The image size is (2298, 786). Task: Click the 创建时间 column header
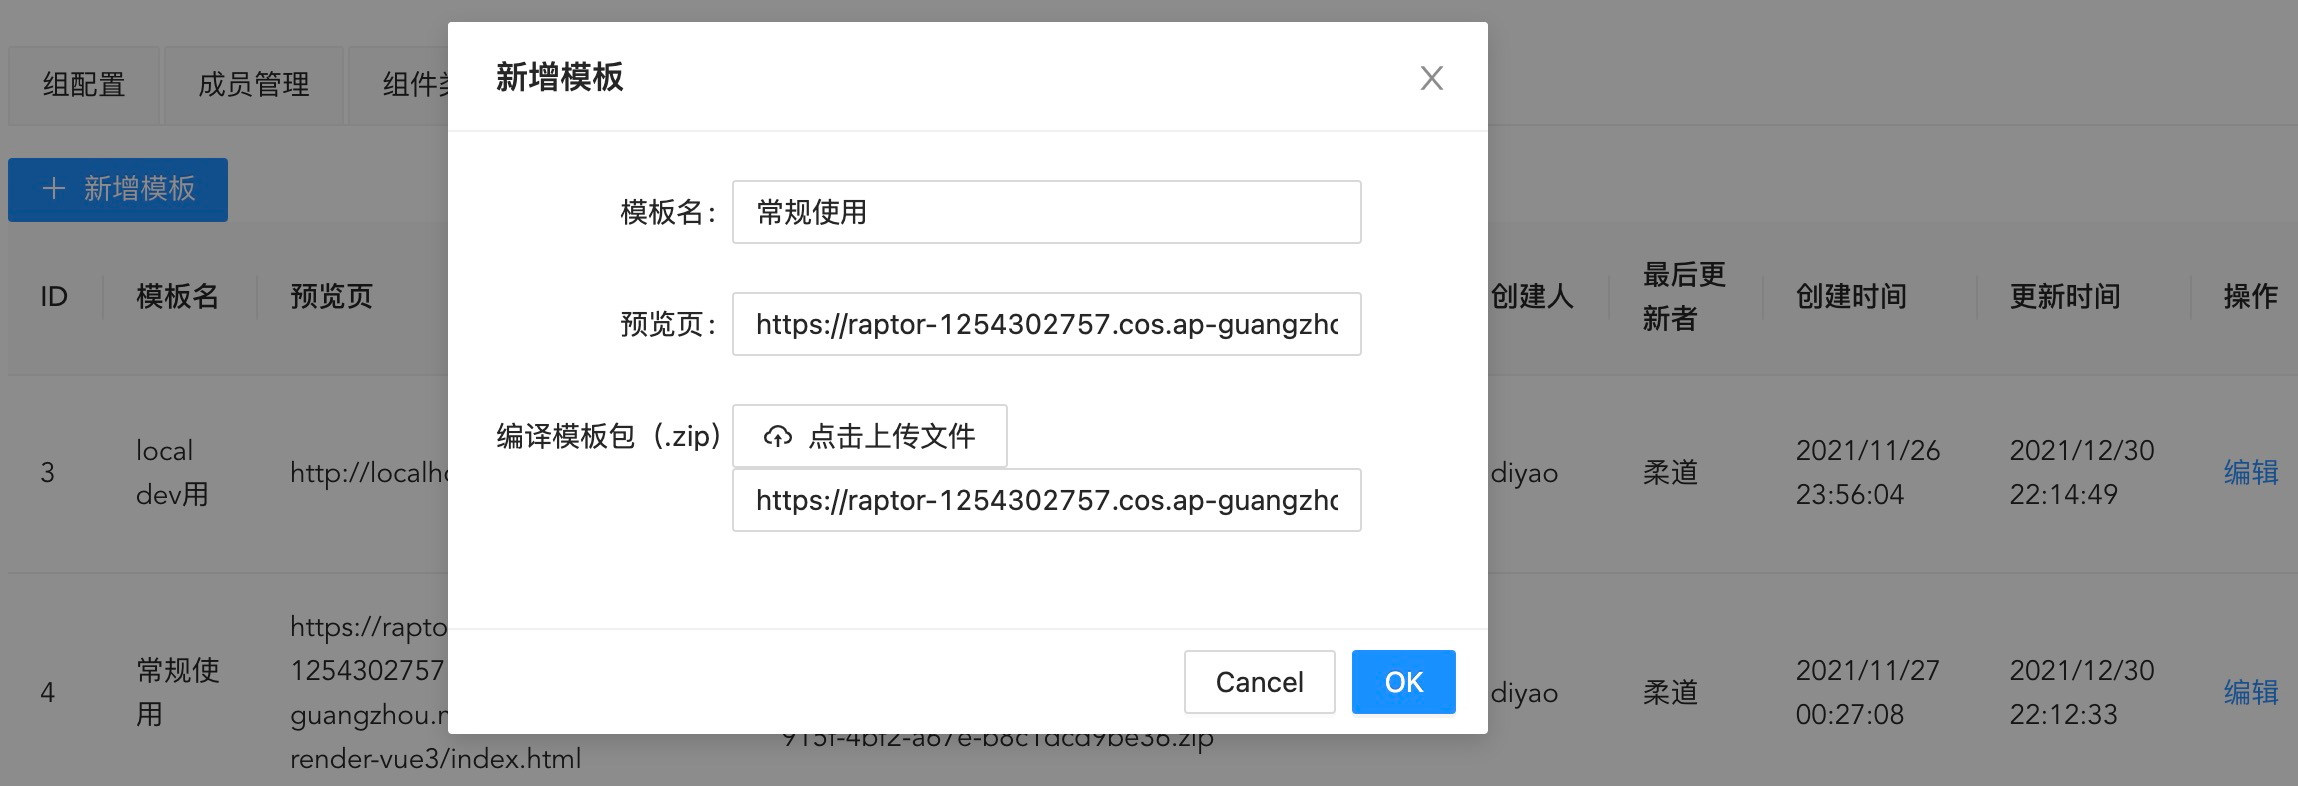1851,296
